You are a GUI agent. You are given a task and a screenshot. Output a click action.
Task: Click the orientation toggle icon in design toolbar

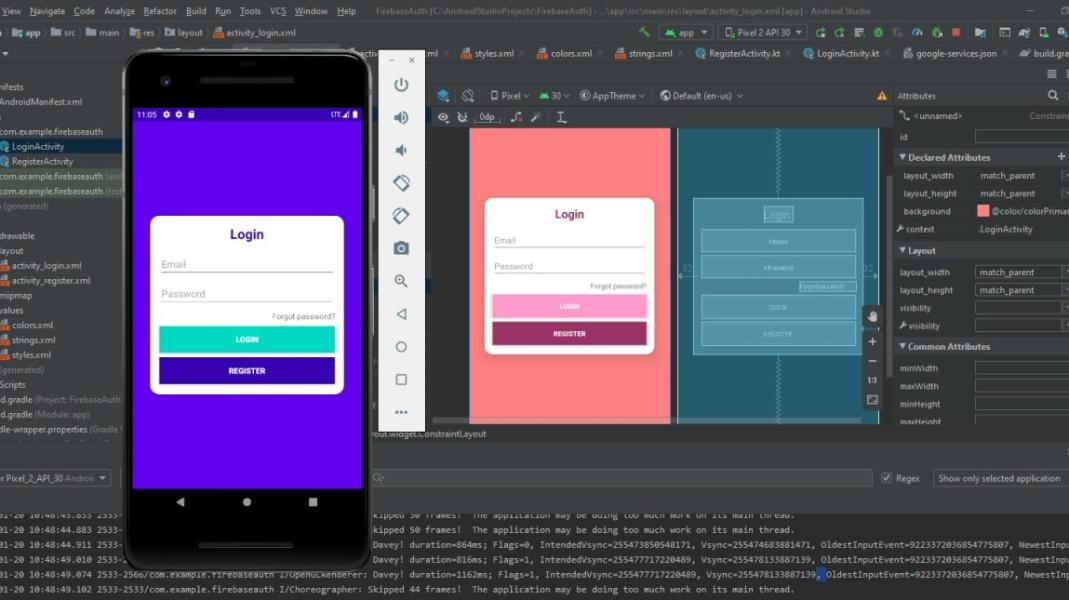click(467, 96)
